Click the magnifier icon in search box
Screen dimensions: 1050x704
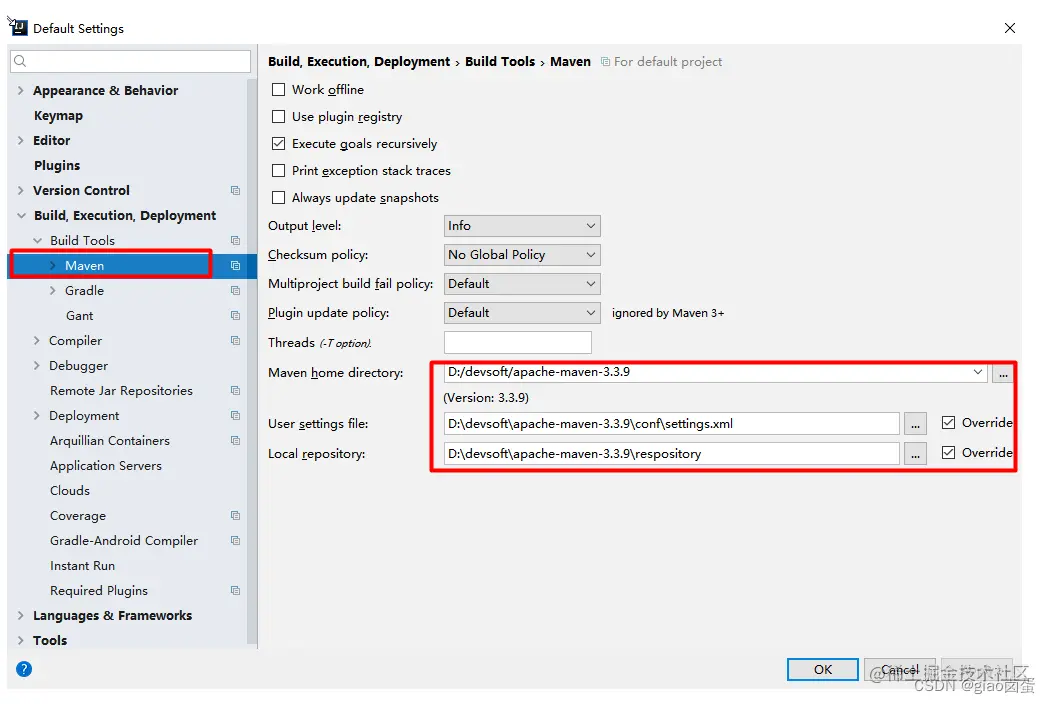(x=20, y=62)
